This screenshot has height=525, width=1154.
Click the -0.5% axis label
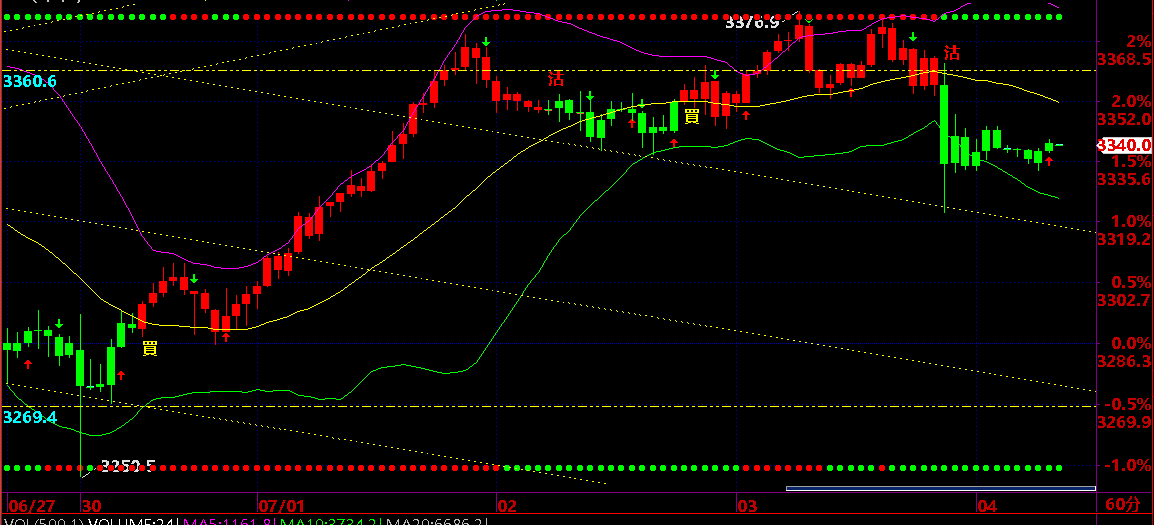(1128, 404)
